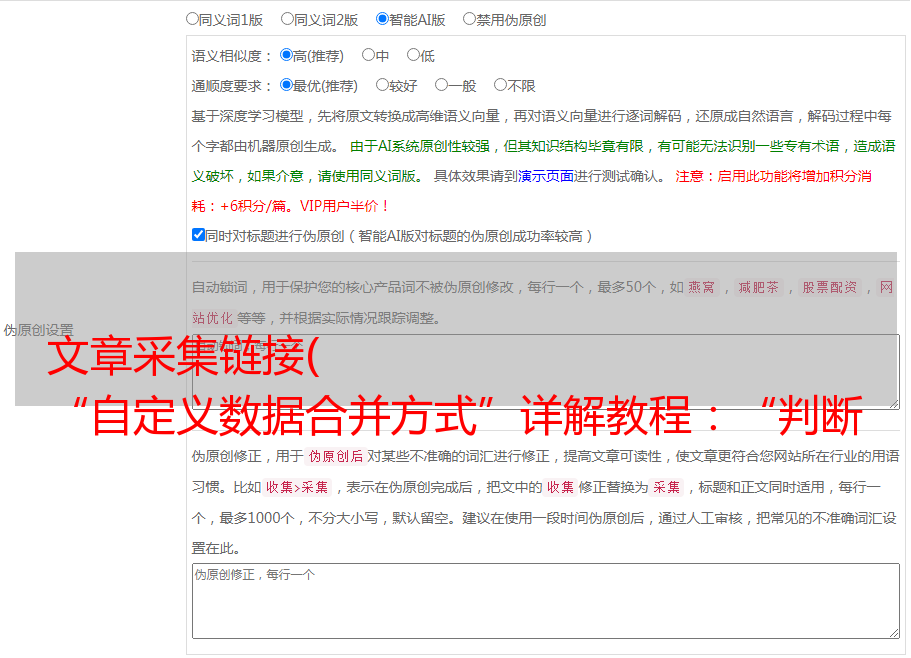Select the 同义词2版 radio option
Image resolution: width=911 pixels, height=658 pixels.
287,18
